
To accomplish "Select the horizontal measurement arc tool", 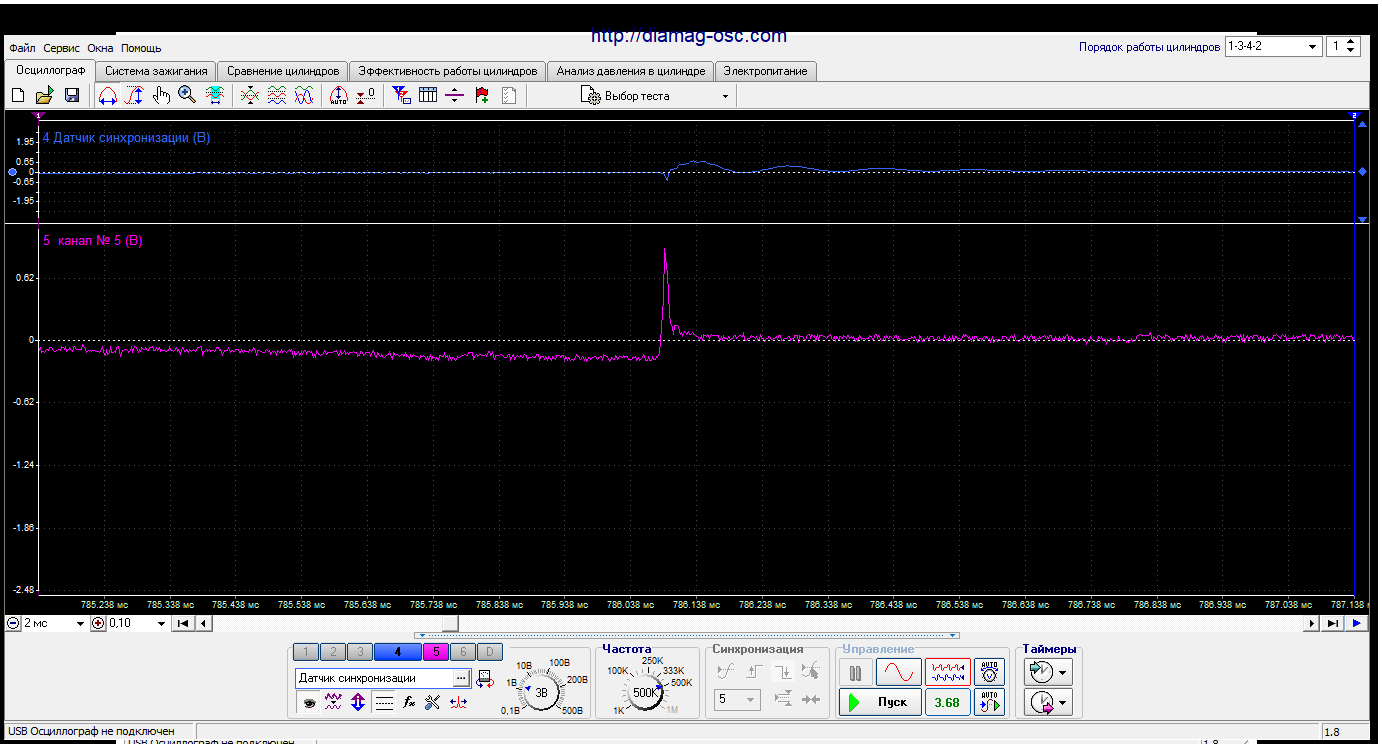I will [x=108, y=96].
